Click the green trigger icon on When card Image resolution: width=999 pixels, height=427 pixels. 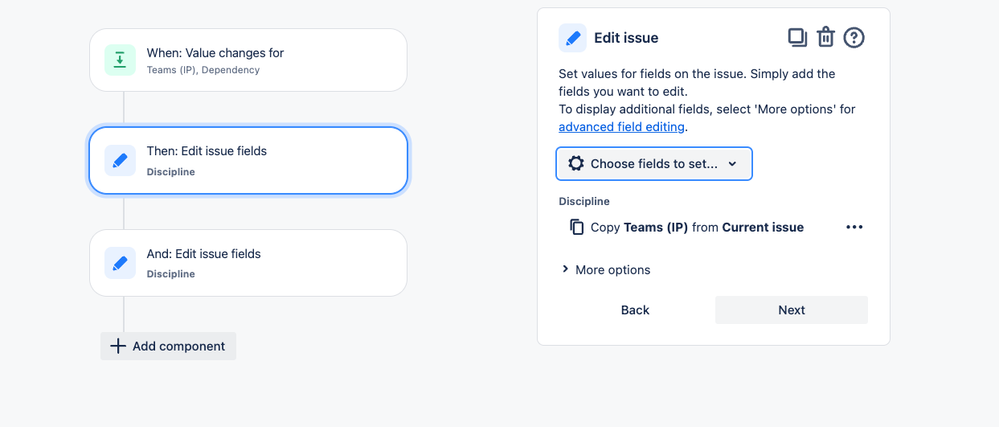point(120,60)
